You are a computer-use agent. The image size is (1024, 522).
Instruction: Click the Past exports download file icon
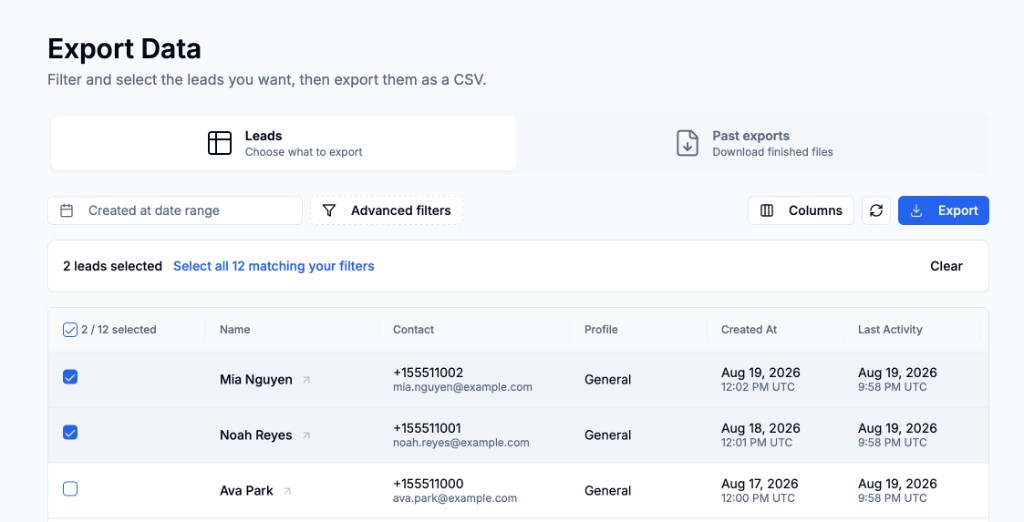point(687,143)
